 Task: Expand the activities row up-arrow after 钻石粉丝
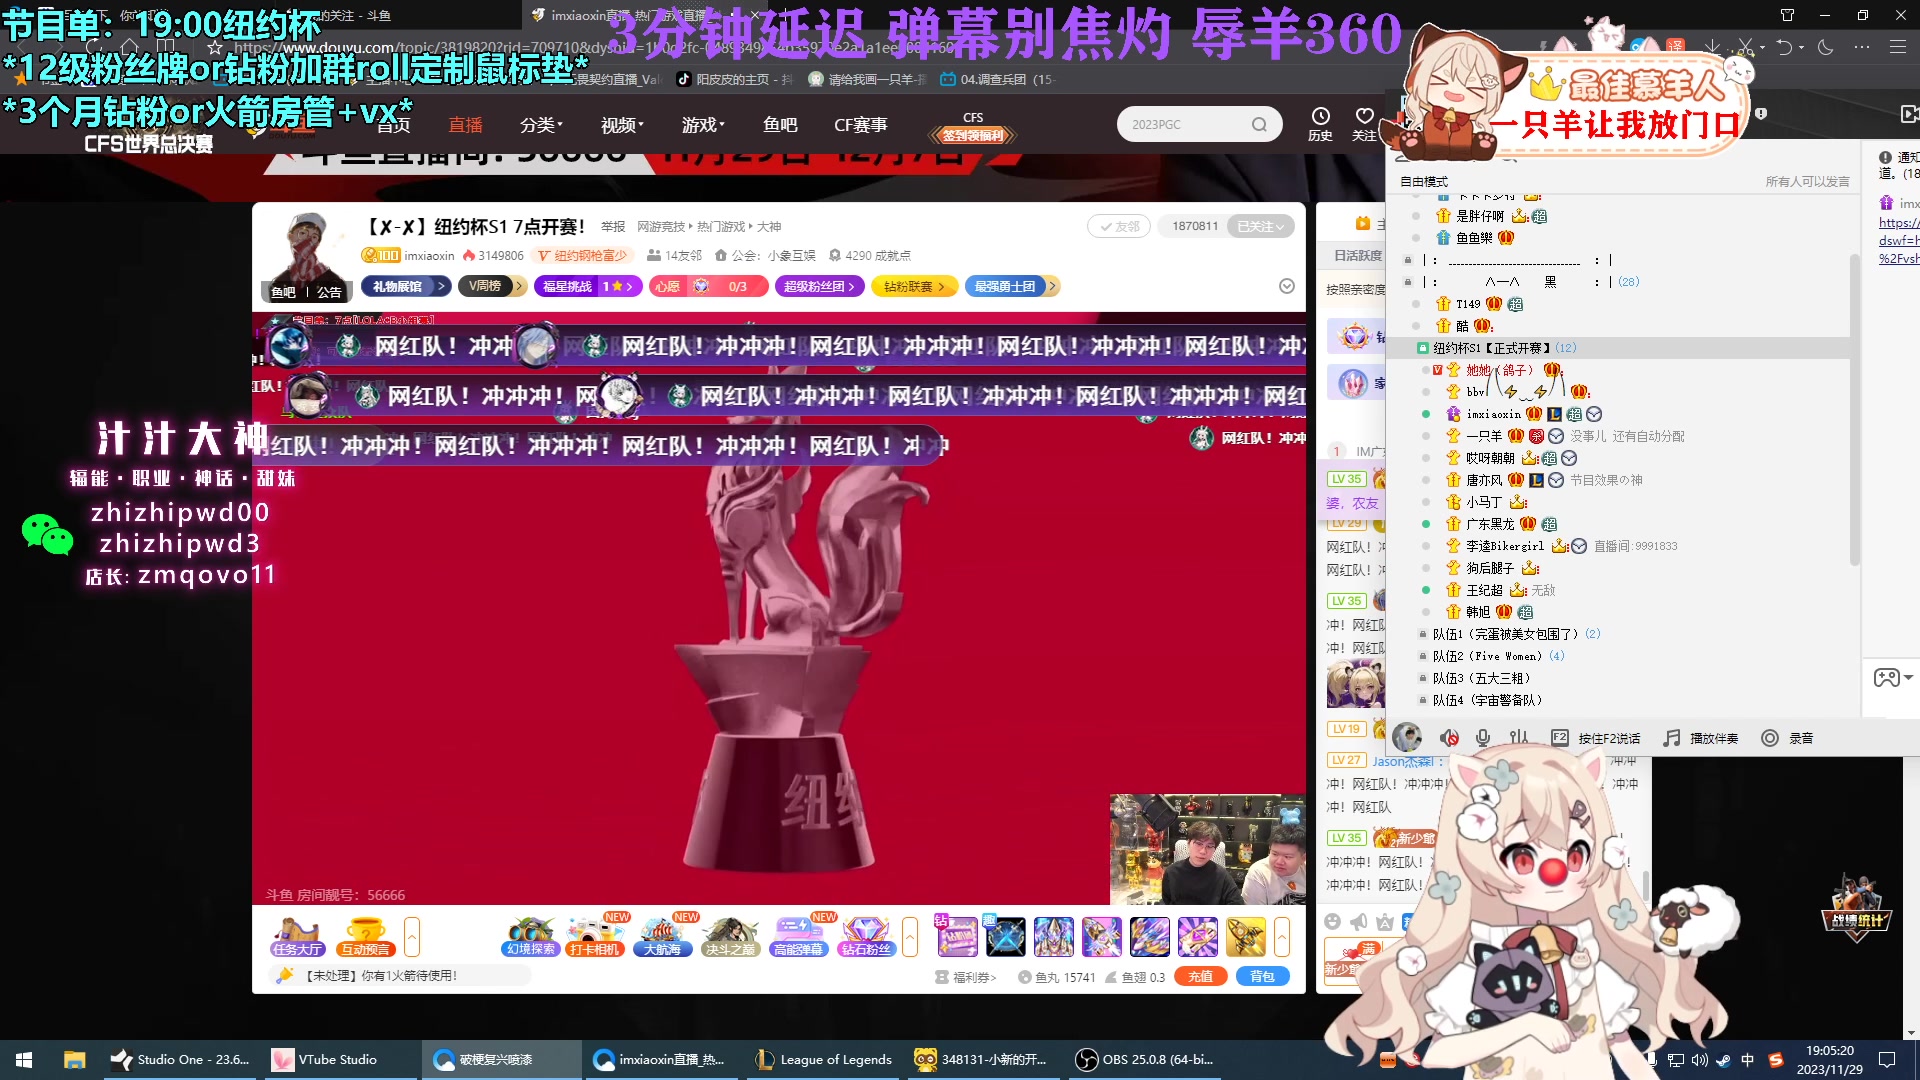(910, 937)
